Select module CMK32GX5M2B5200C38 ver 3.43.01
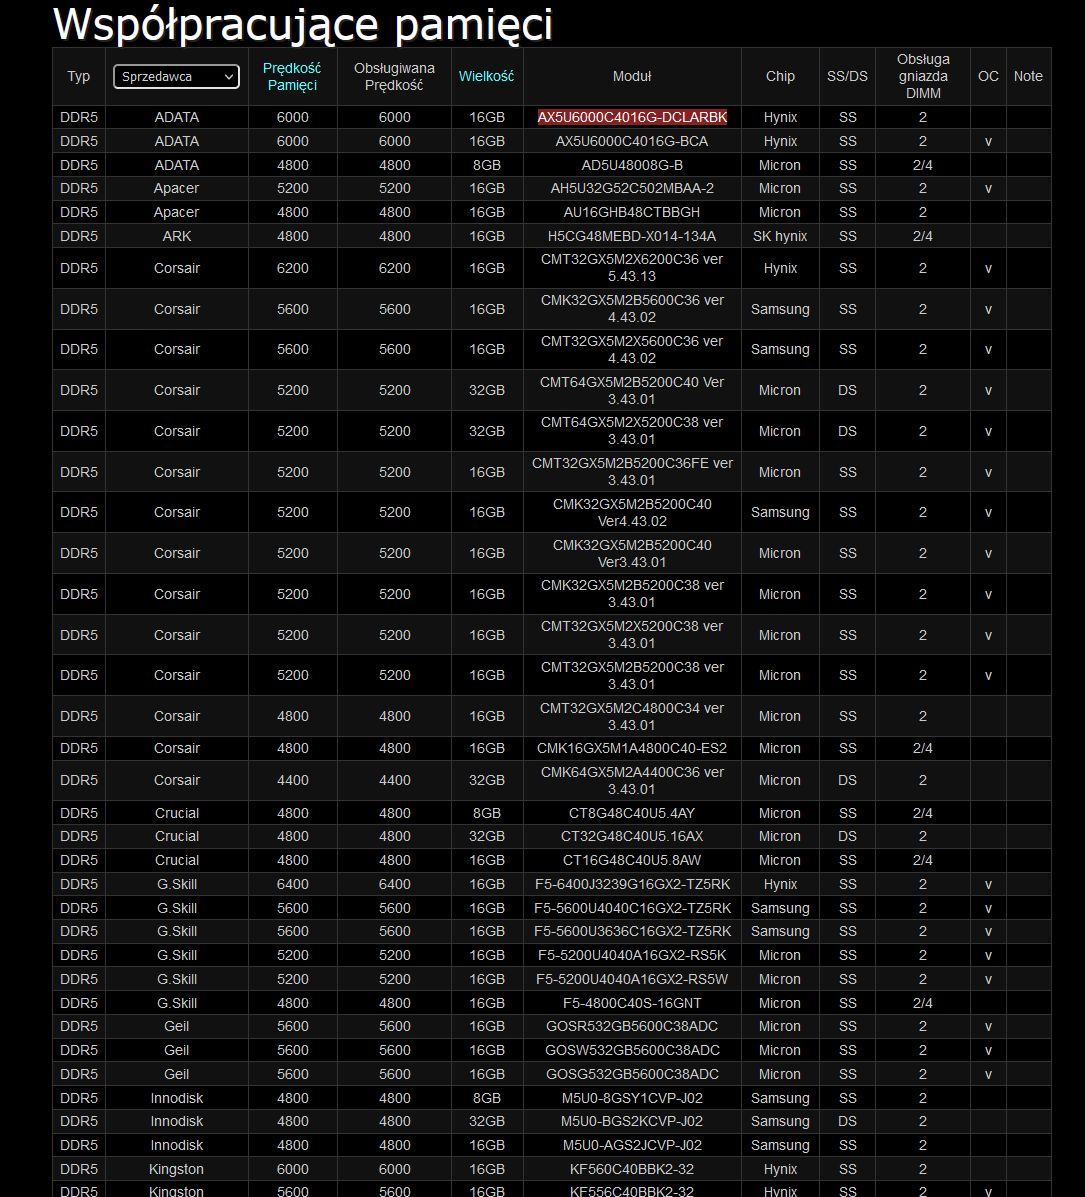 pyautogui.click(x=632, y=594)
